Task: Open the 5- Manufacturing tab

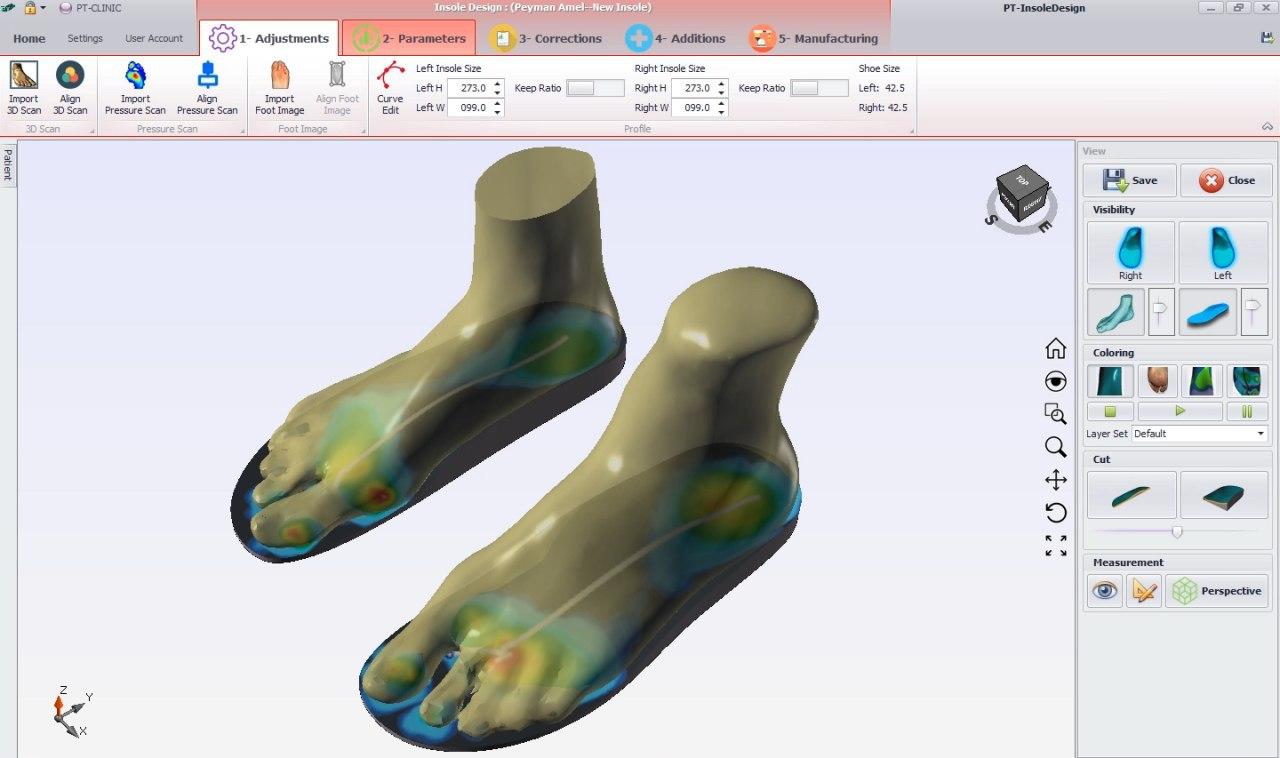Action: click(814, 38)
